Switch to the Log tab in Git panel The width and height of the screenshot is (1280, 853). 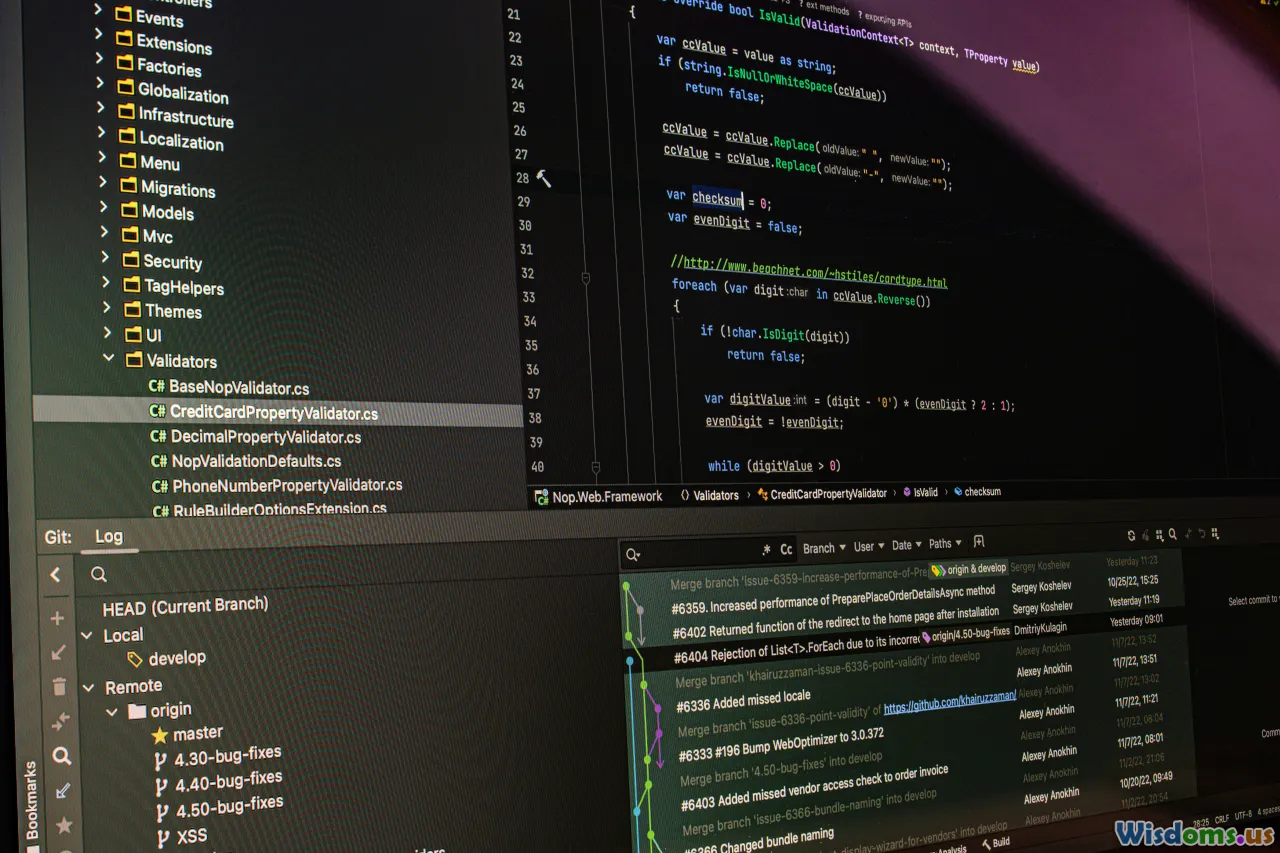click(109, 536)
